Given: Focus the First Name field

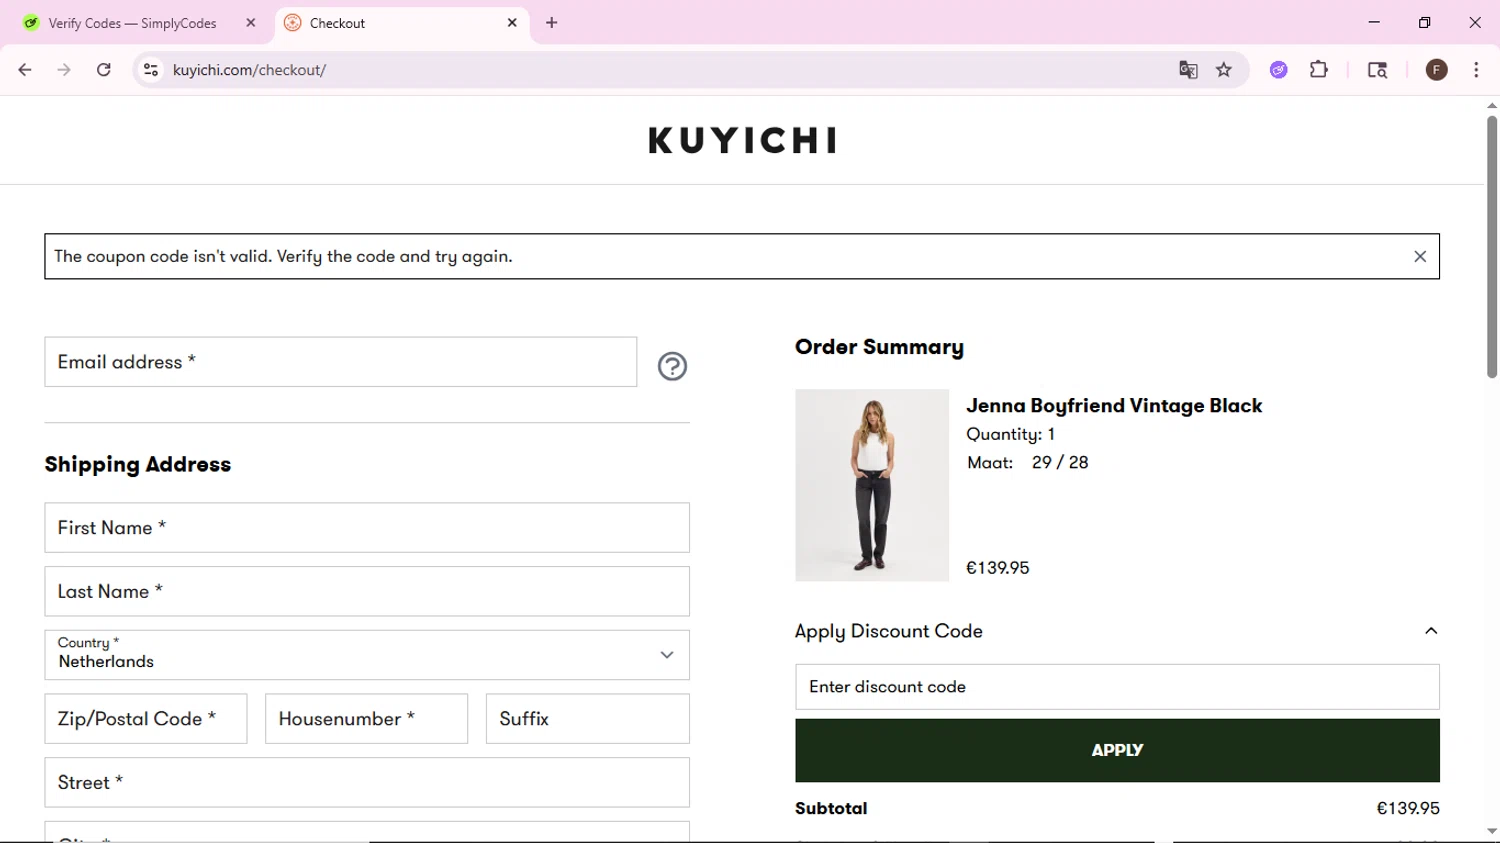Looking at the screenshot, I should tap(367, 528).
